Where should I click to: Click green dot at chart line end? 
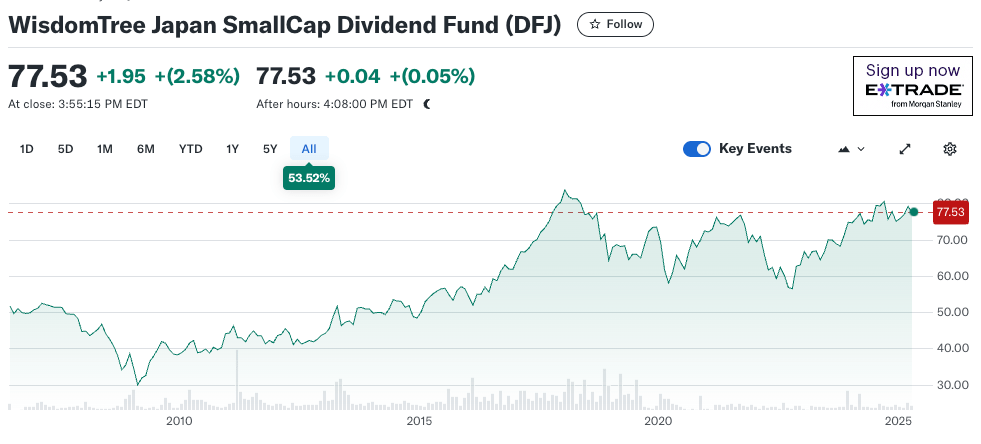coord(913,211)
